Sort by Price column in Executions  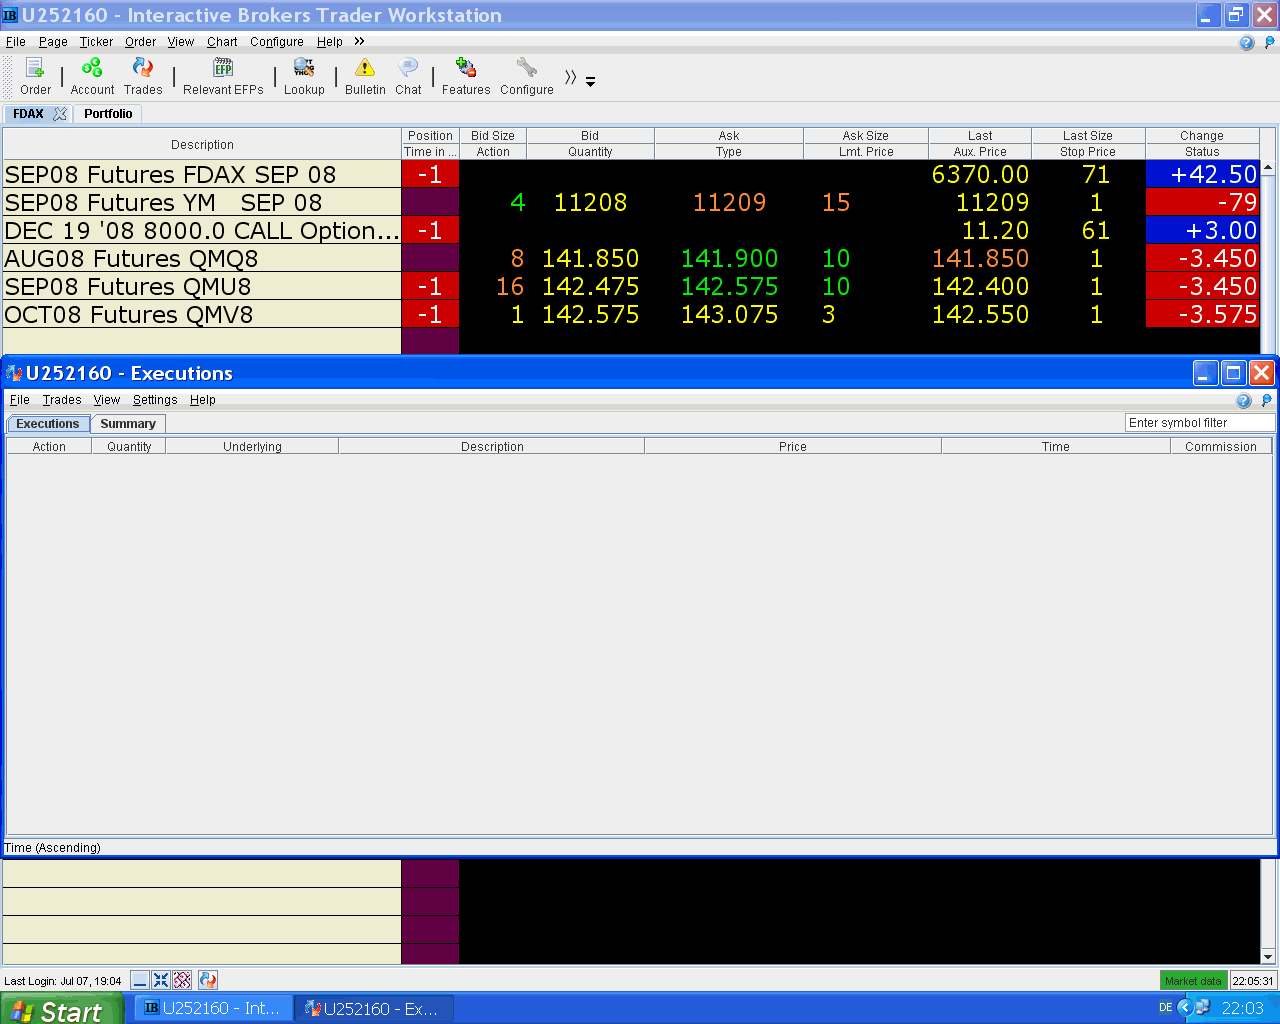(x=793, y=447)
